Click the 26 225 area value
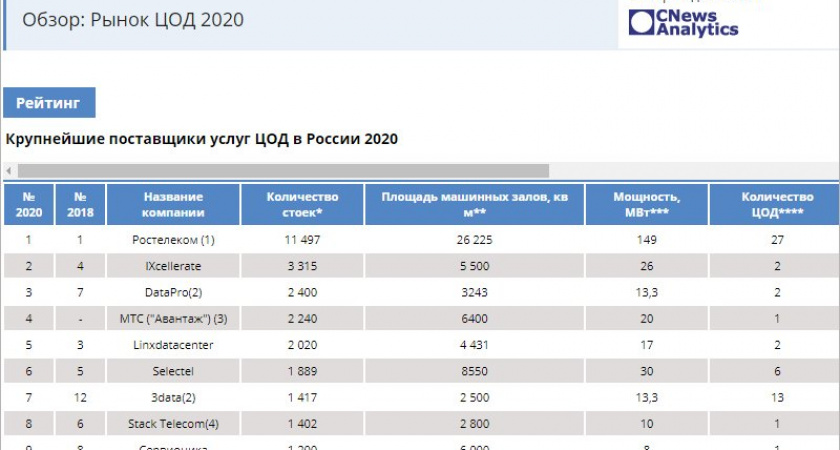 pos(474,239)
